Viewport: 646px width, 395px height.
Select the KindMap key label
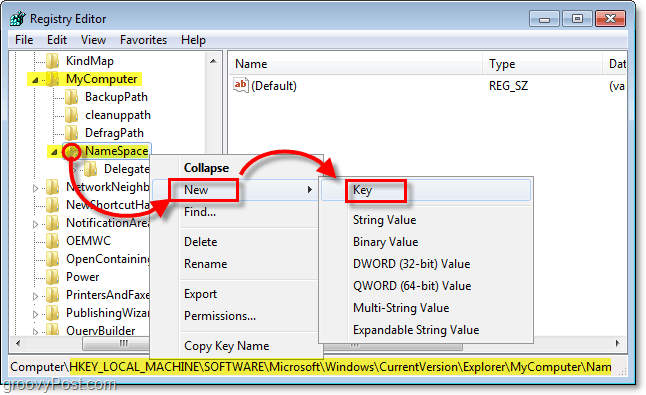click(x=90, y=61)
